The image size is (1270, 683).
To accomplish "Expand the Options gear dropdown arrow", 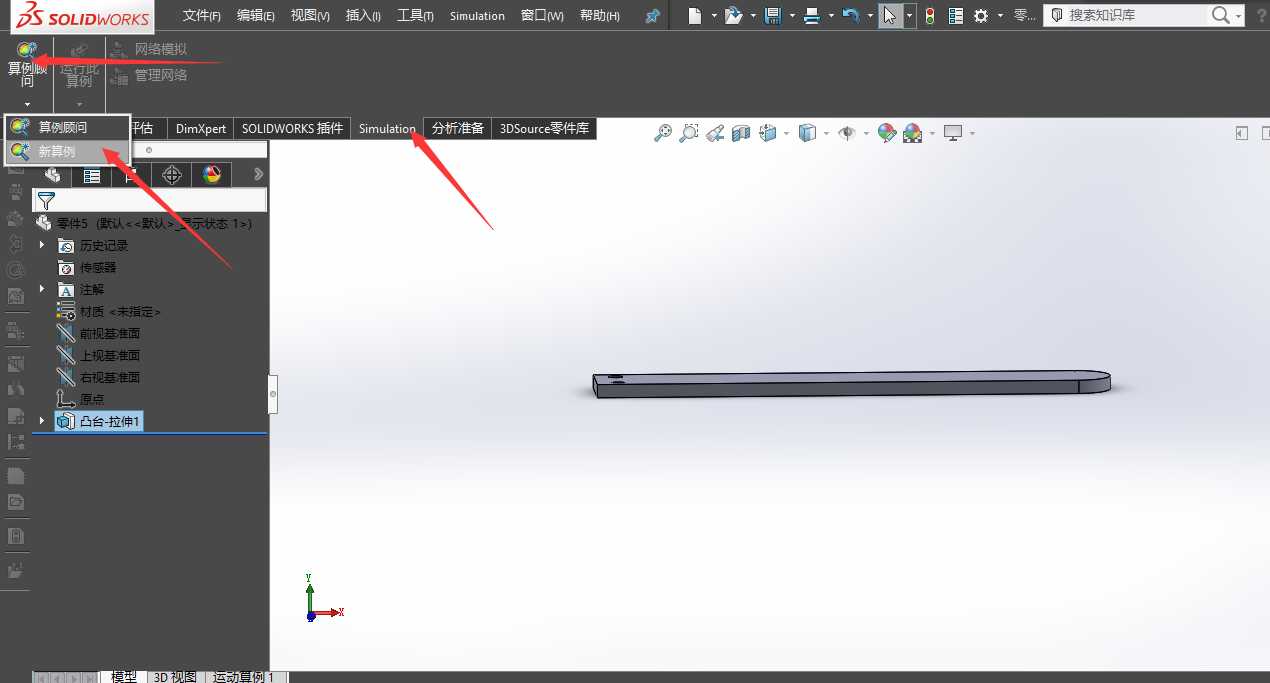I will point(999,17).
